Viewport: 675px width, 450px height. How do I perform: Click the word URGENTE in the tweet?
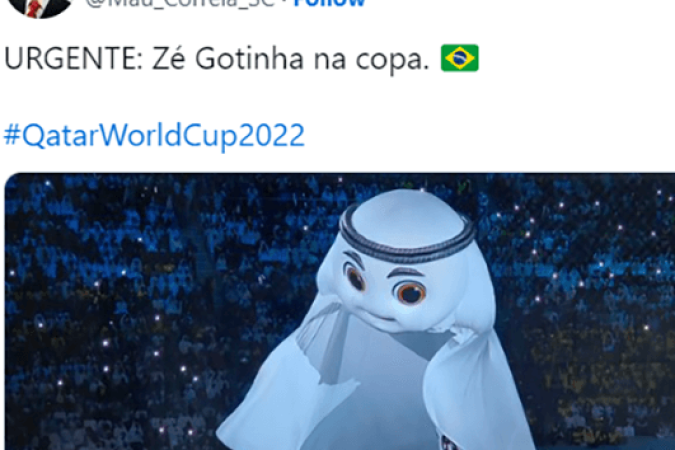73,59
